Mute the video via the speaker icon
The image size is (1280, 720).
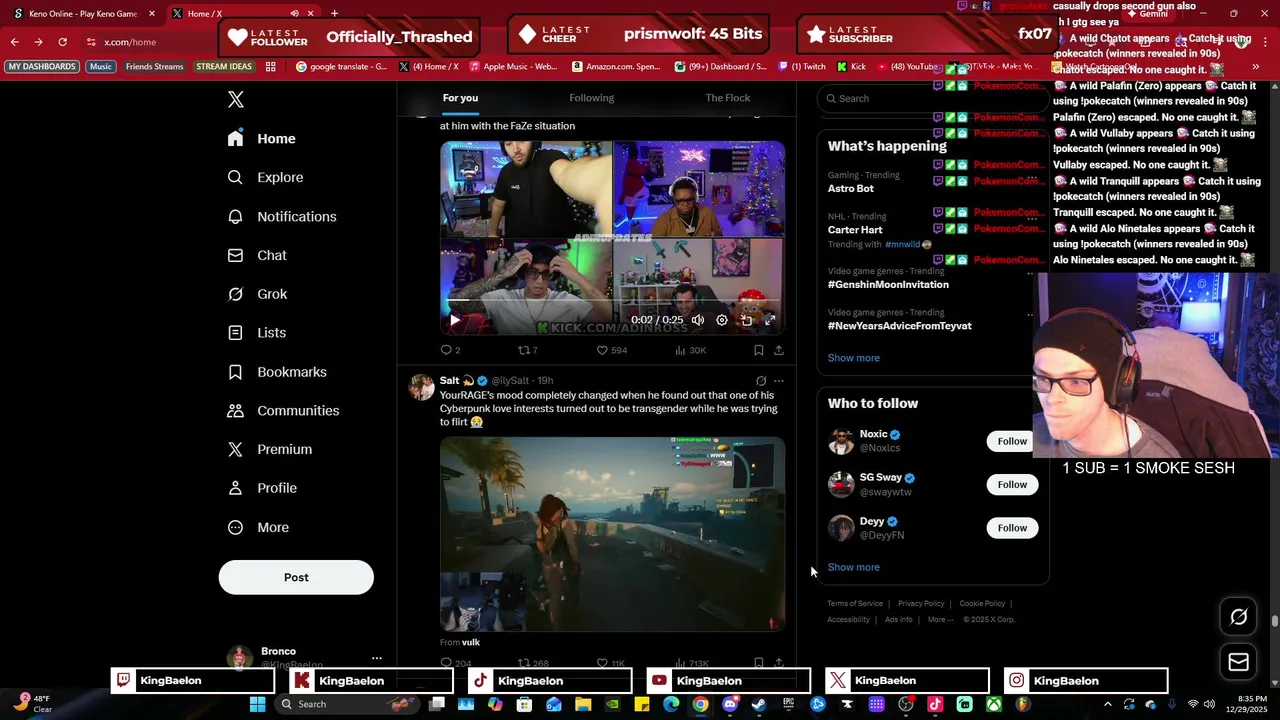(697, 320)
